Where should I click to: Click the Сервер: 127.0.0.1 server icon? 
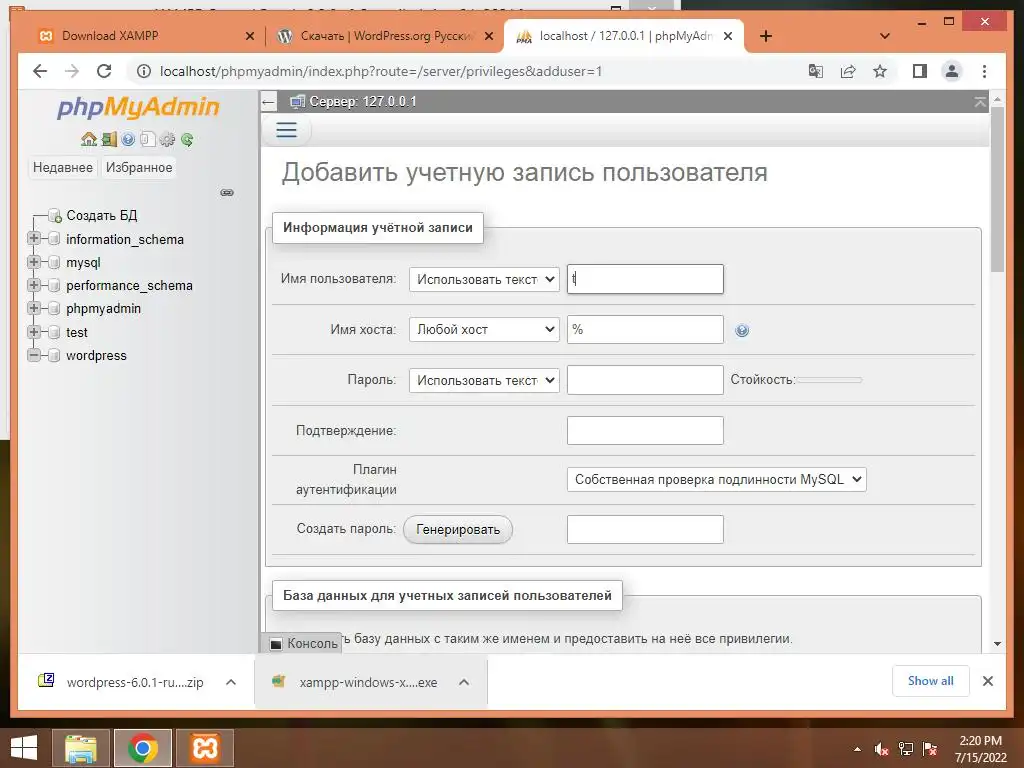pyautogui.click(x=297, y=102)
